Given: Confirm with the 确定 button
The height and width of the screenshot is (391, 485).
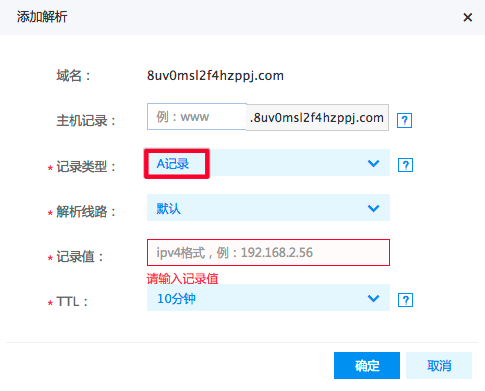Looking at the screenshot, I should 367,365.
